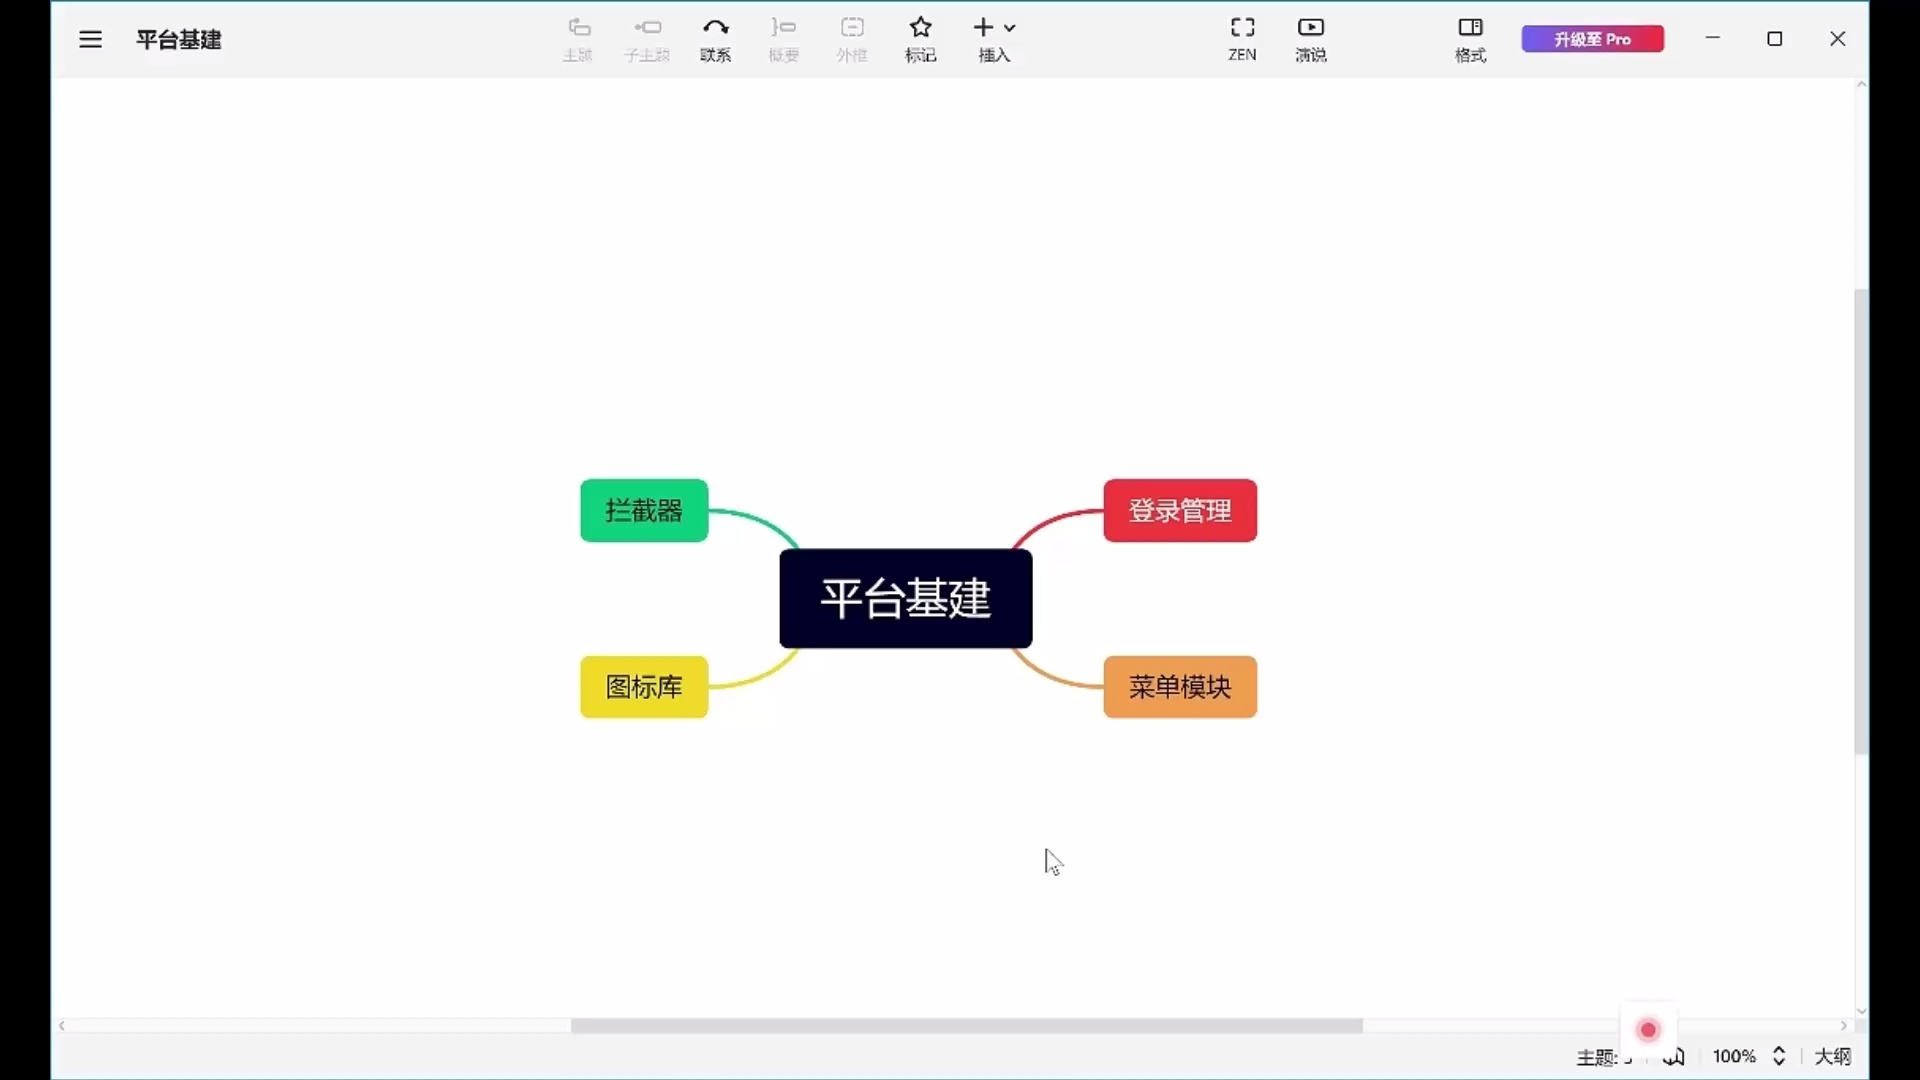The width and height of the screenshot is (1920, 1080).
Task: Select the central 平台基建 topic
Action: [905, 598]
